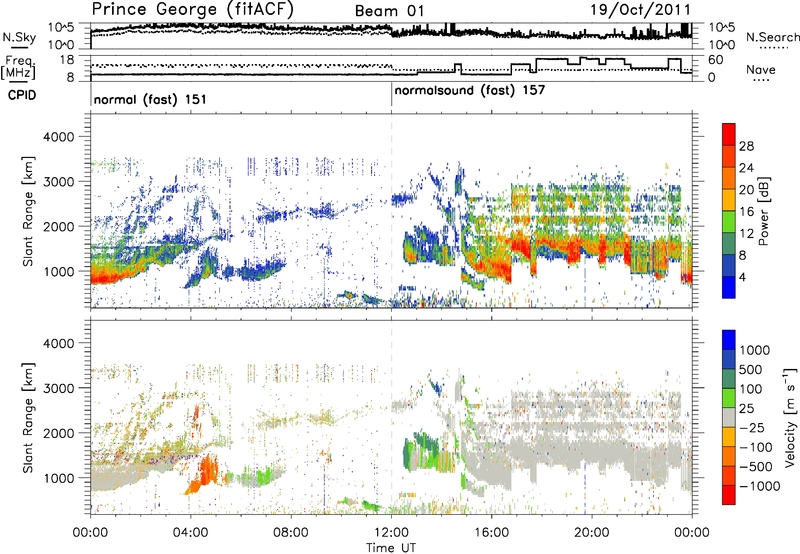Click the '-1000' value on Velocity color bar

coord(760,486)
